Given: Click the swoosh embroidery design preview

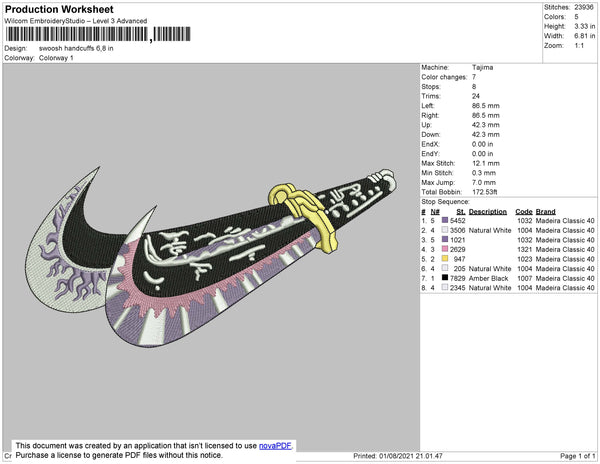Looking at the screenshot, I should coord(212,256).
